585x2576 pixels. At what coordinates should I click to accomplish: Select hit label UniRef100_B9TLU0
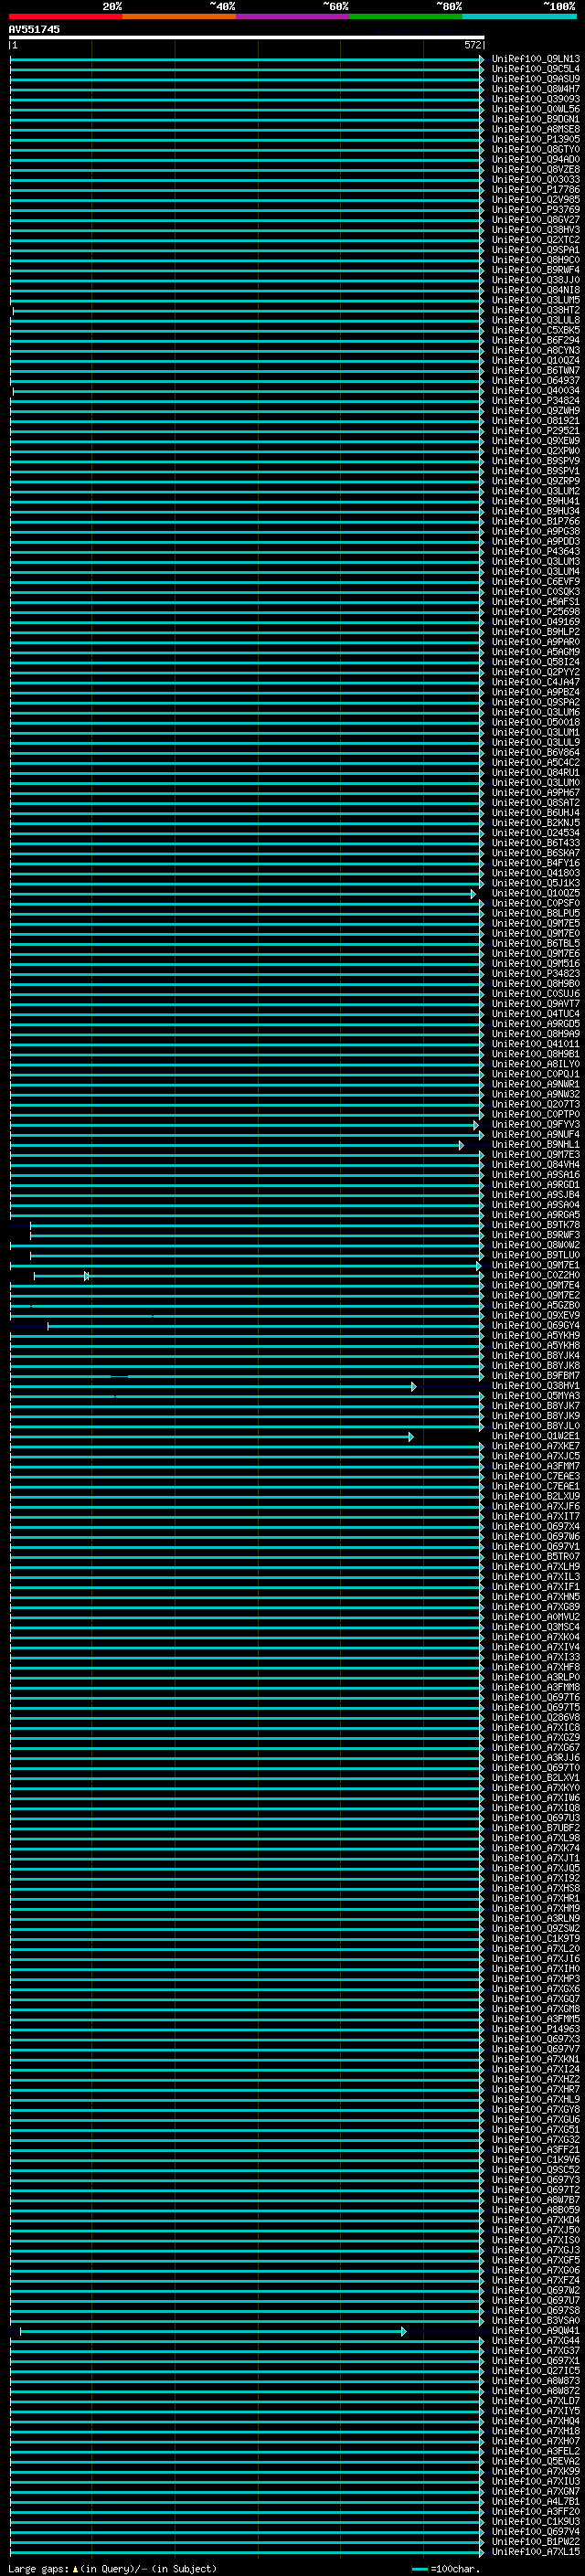click(536, 1256)
